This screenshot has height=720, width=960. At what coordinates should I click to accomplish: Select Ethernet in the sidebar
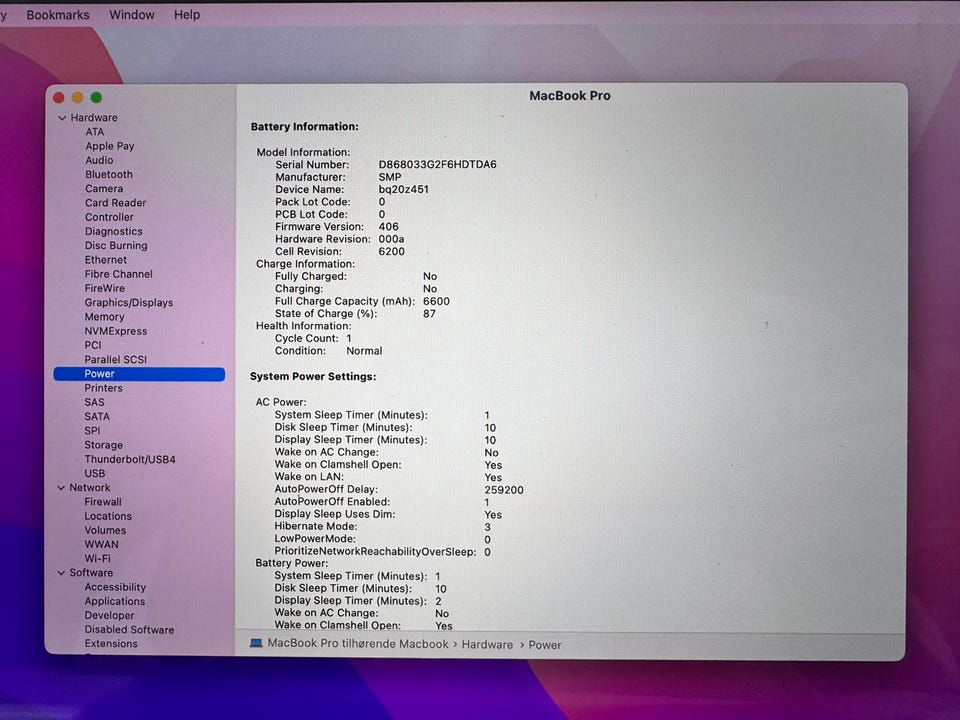pyautogui.click(x=106, y=260)
